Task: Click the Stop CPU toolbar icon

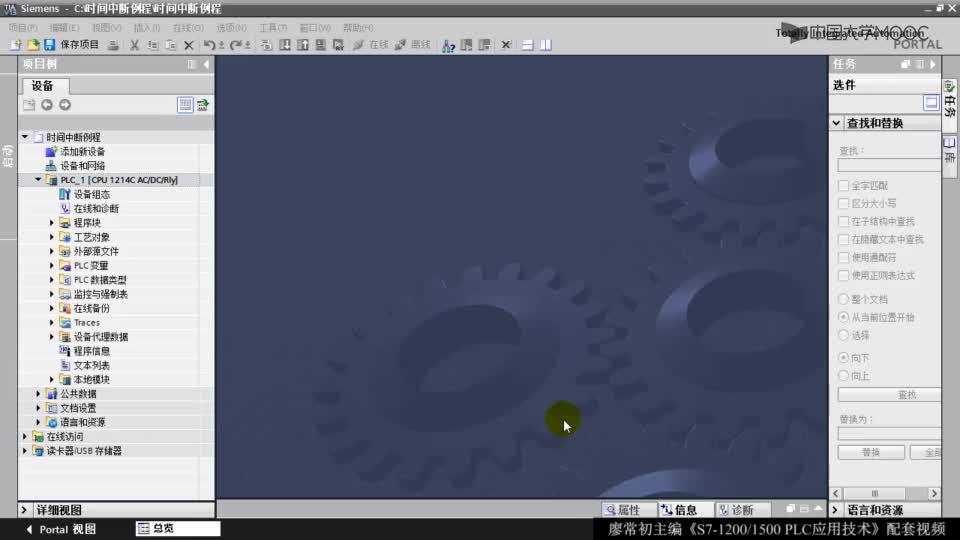Action: [484, 45]
